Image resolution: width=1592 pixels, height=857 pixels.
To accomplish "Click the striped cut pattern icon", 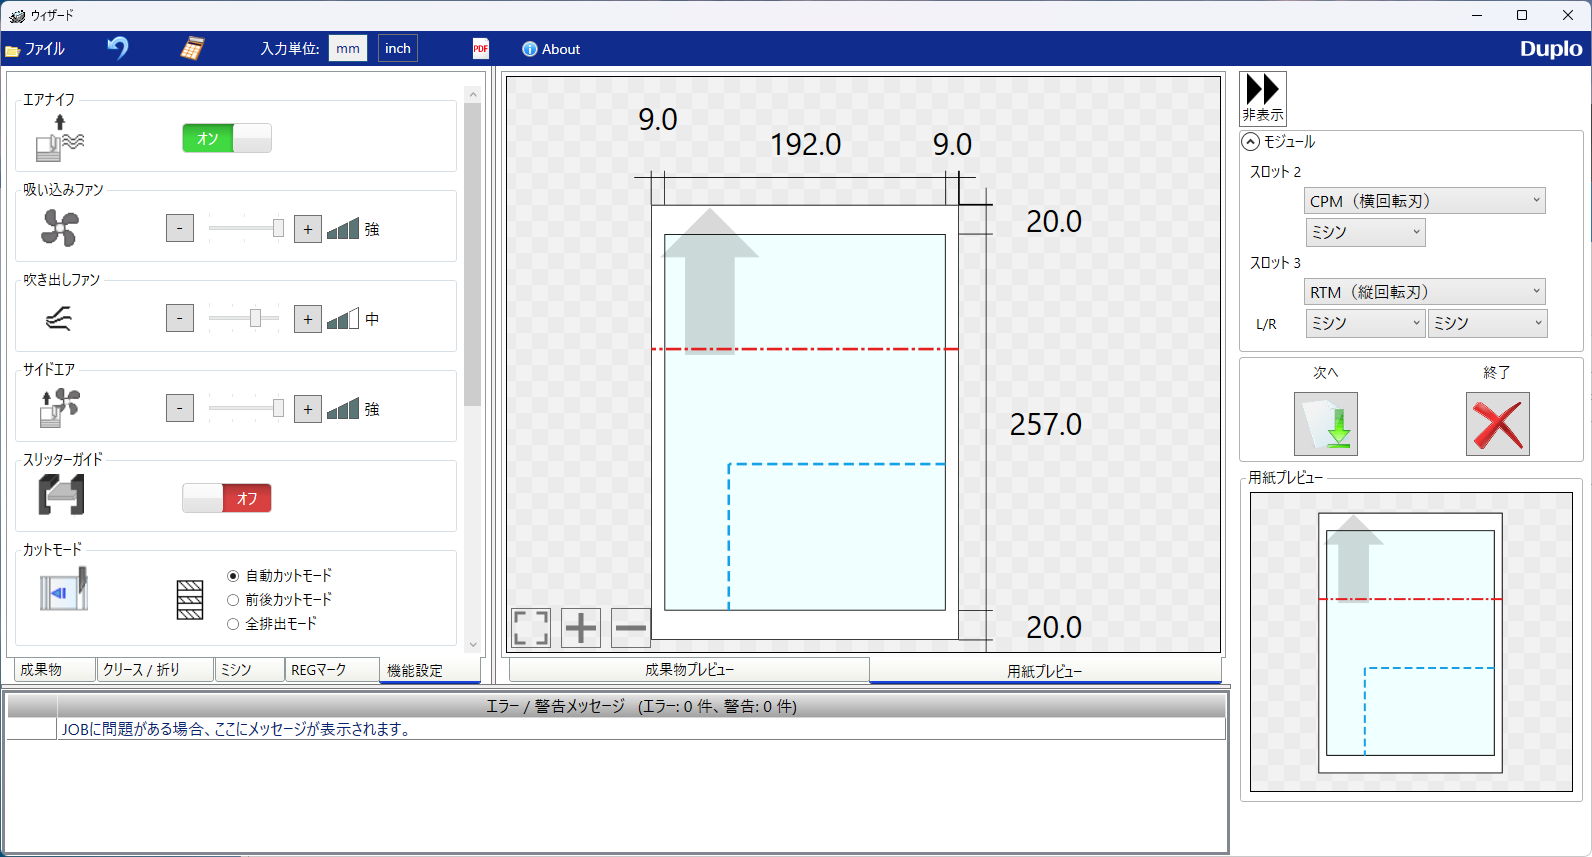I will tap(190, 600).
